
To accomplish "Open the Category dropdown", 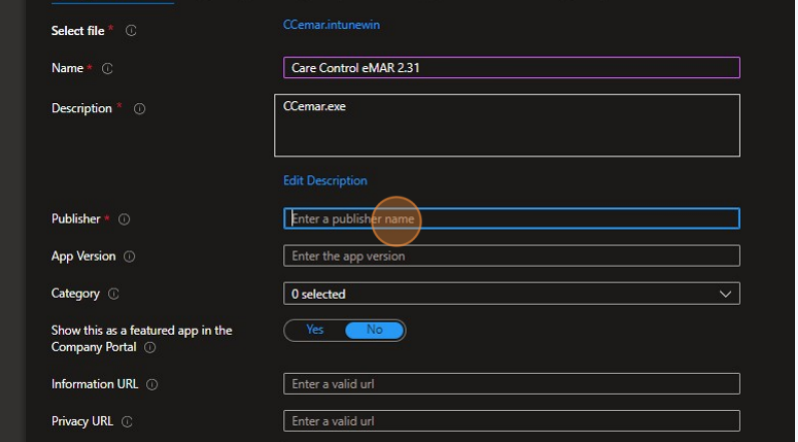I will click(x=511, y=294).
